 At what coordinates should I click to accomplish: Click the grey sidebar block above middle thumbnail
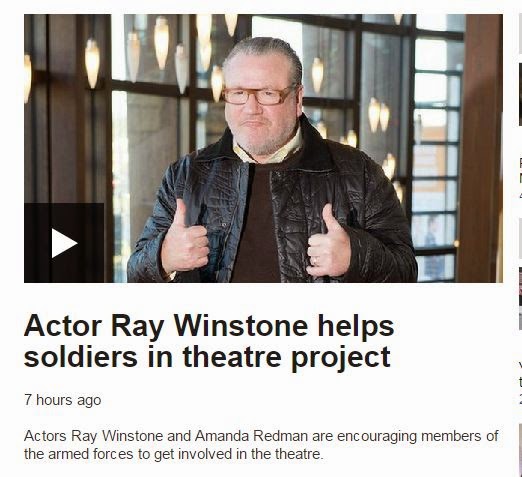pyautogui.click(x=520, y=238)
